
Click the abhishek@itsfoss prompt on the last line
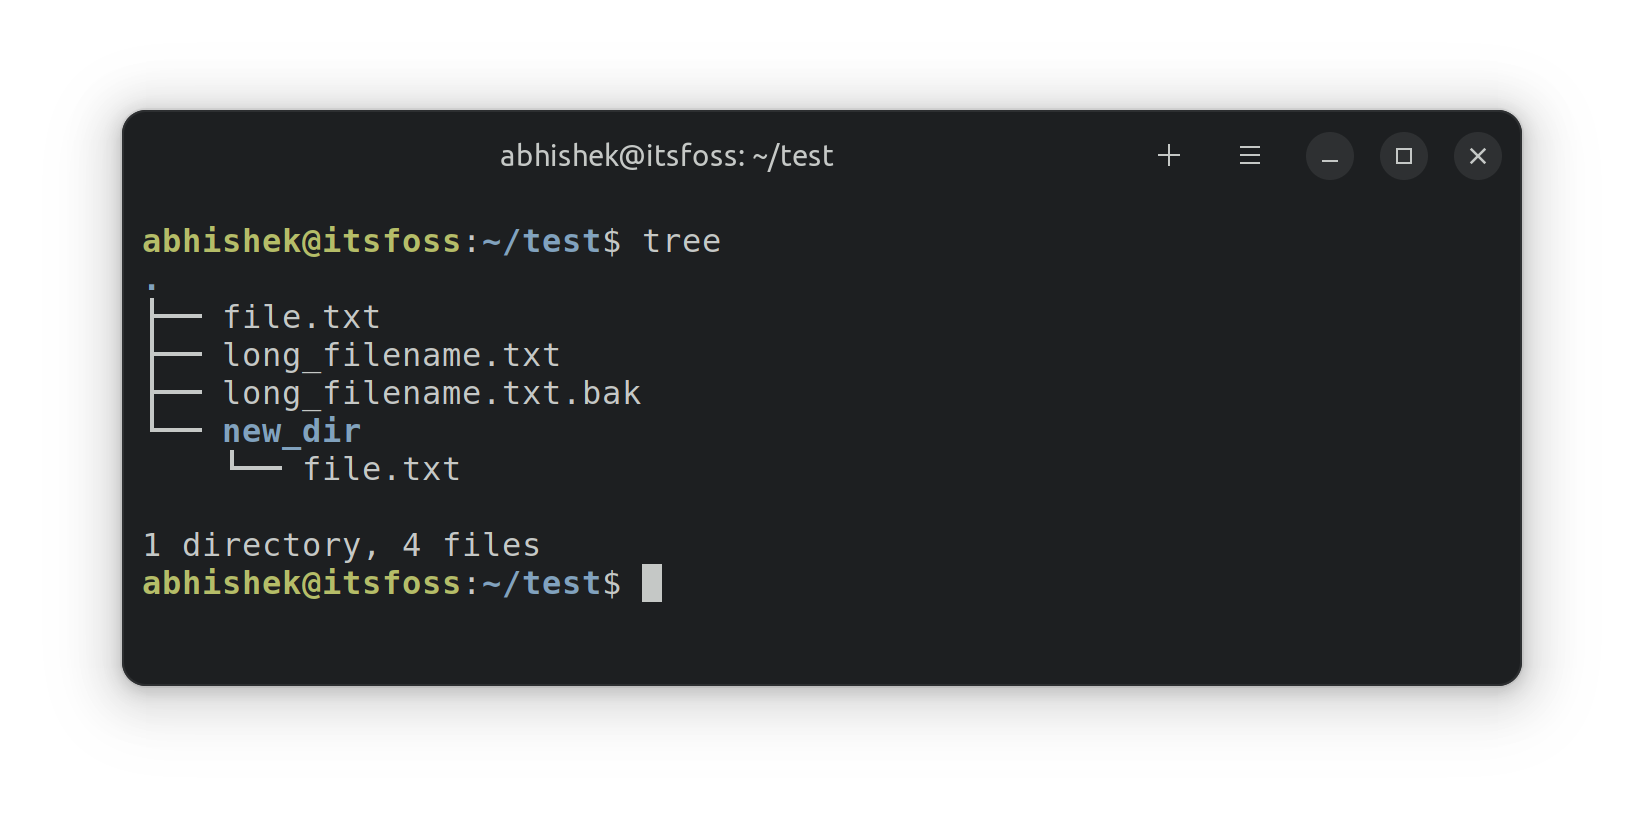click(x=301, y=582)
